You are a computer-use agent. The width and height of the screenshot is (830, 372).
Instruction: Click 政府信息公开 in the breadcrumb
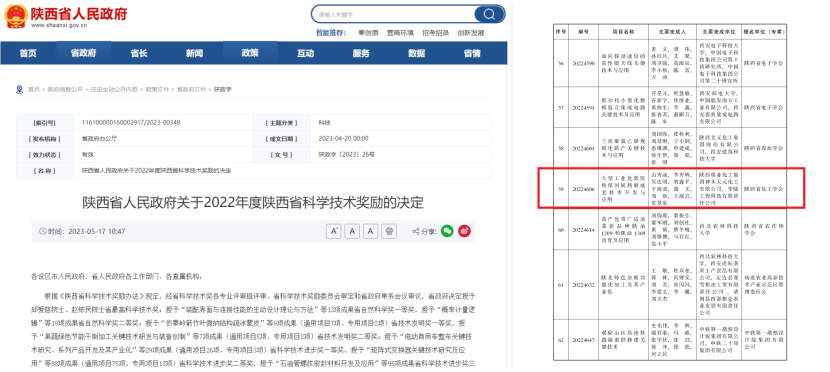tap(65, 89)
